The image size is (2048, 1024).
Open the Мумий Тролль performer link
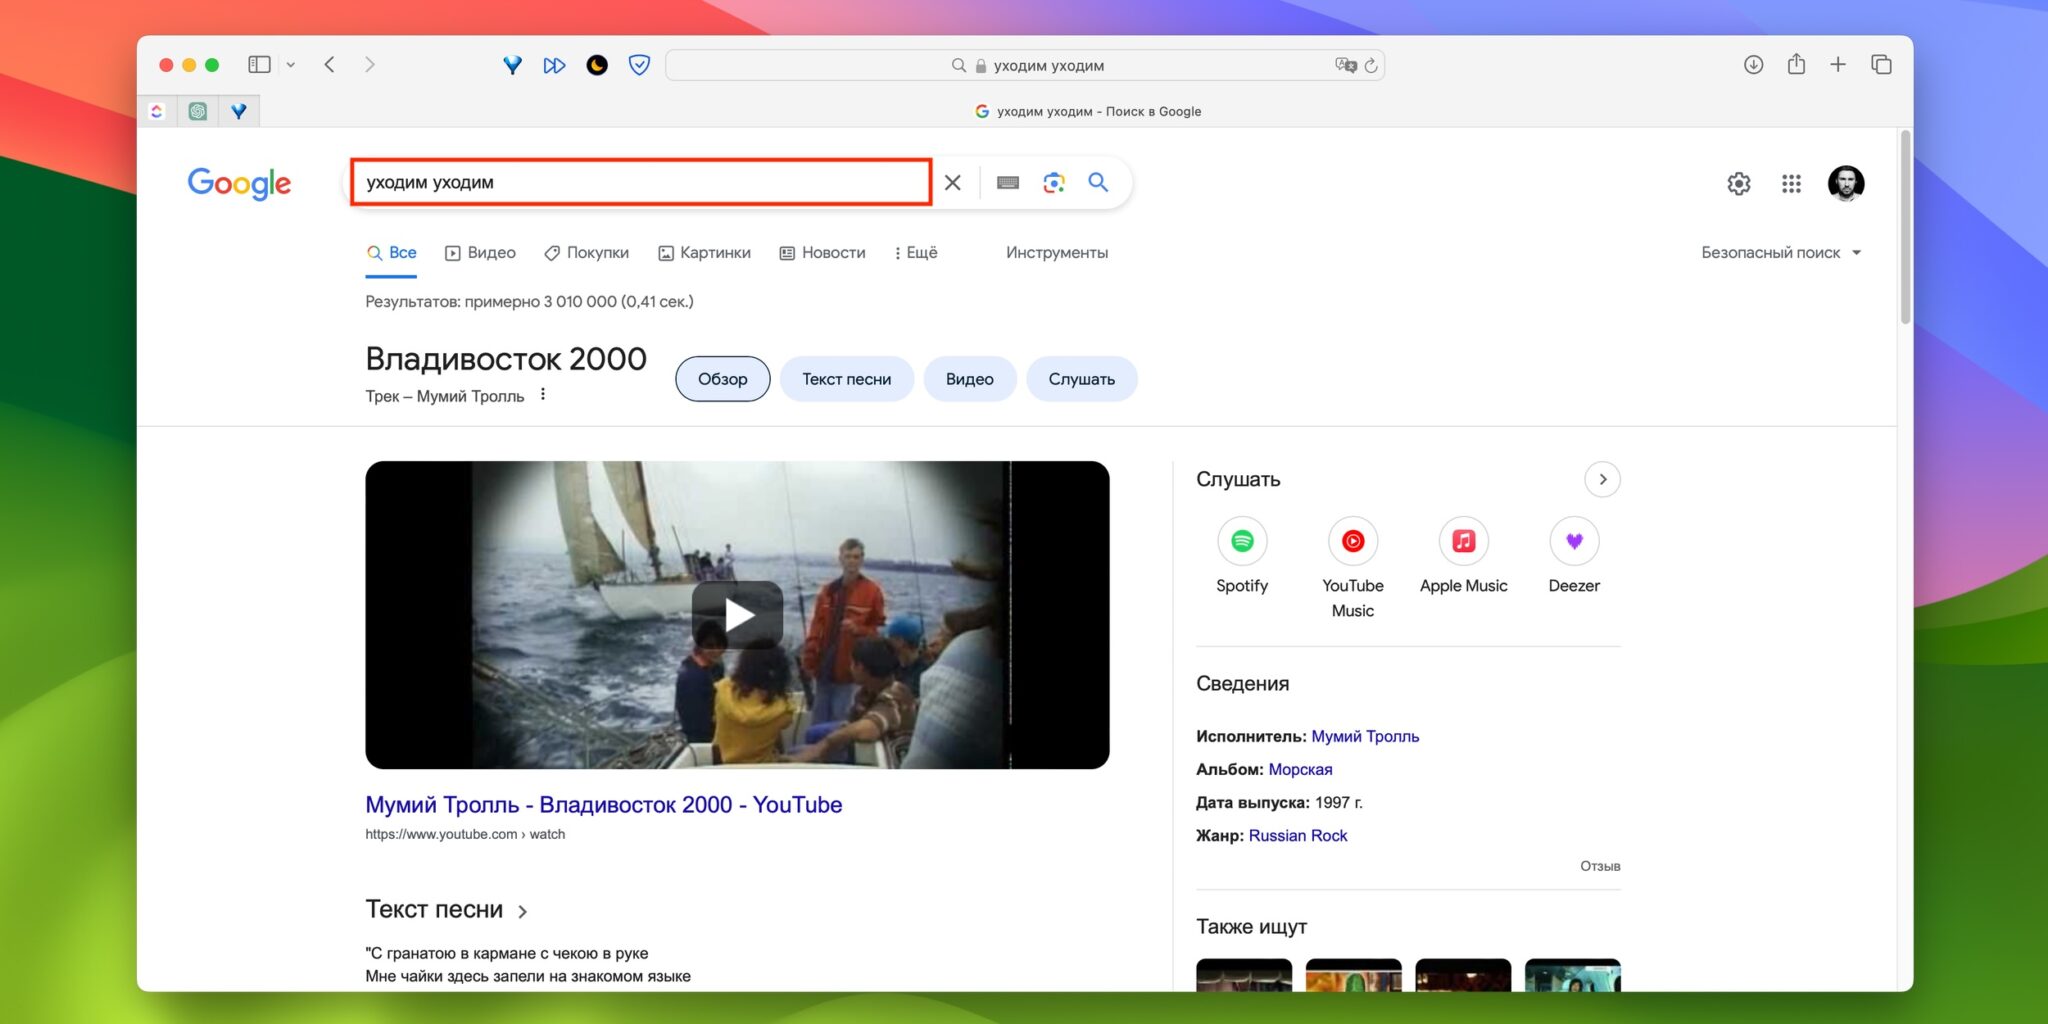[1365, 737]
